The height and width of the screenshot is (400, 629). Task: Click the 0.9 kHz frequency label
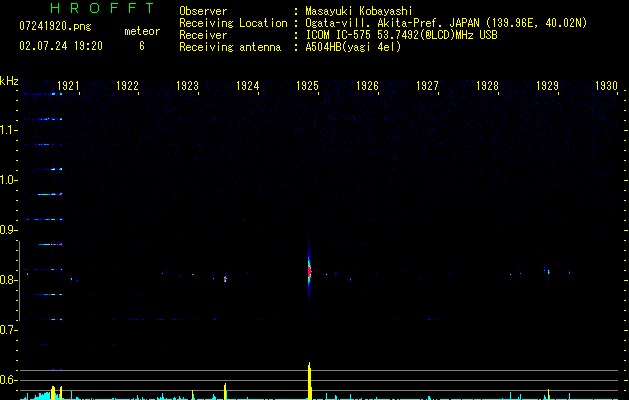(x=9, y=230)
